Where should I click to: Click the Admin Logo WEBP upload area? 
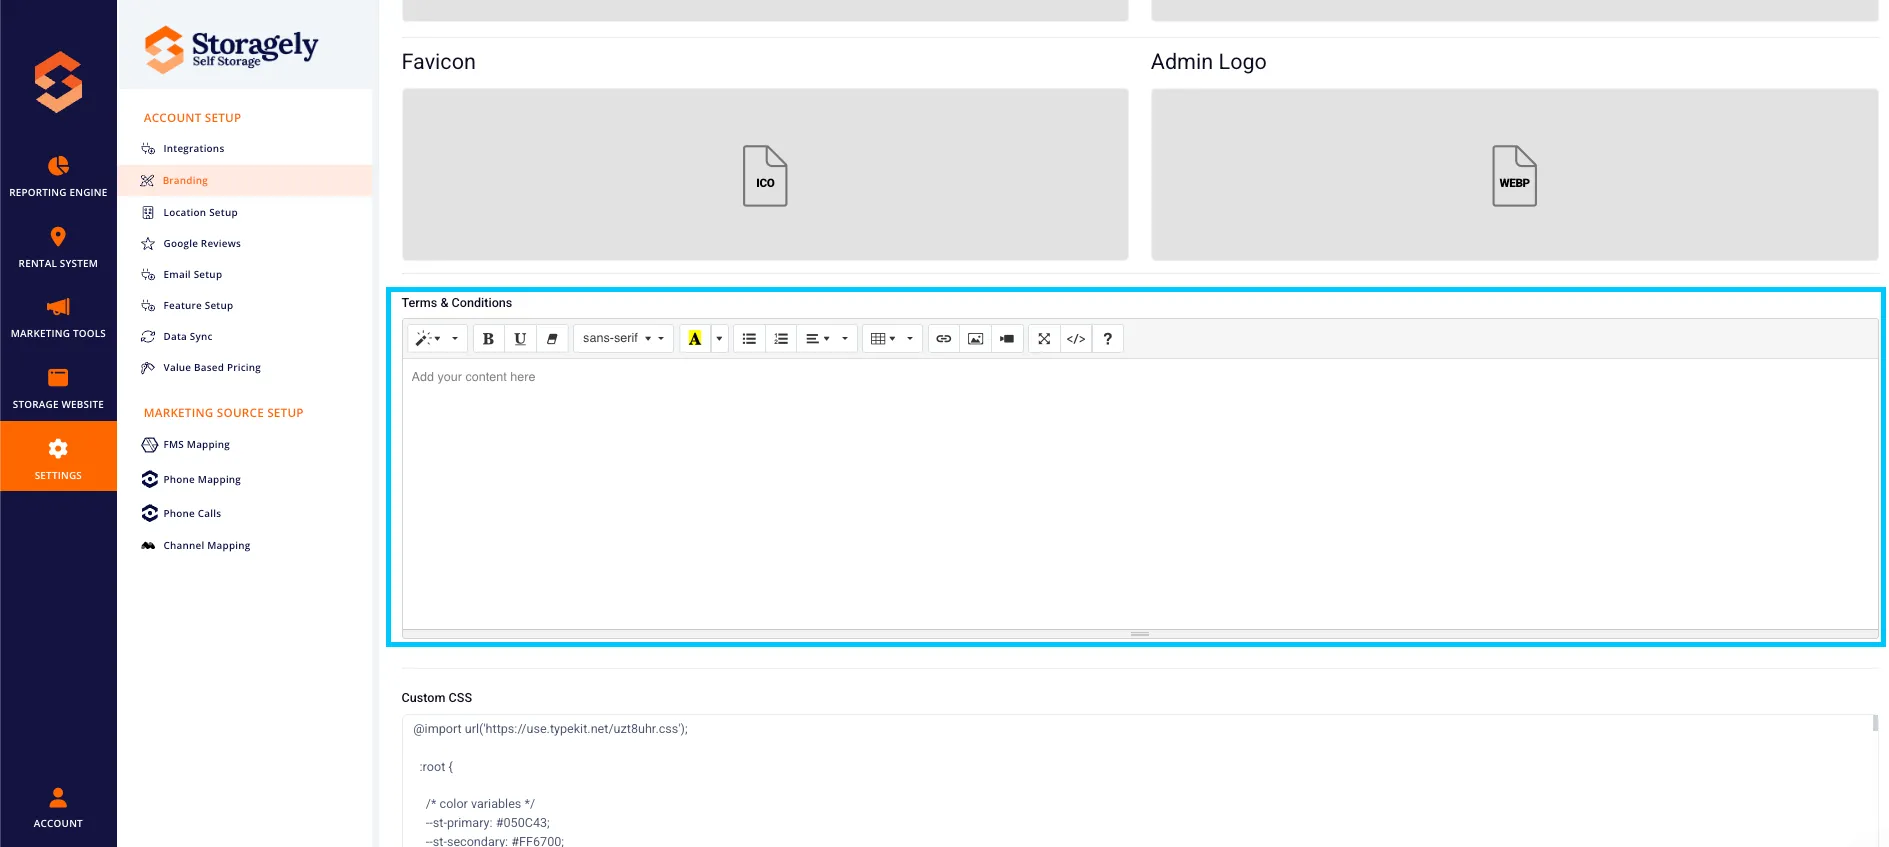pyautogui.click(x=1514, y=175)
